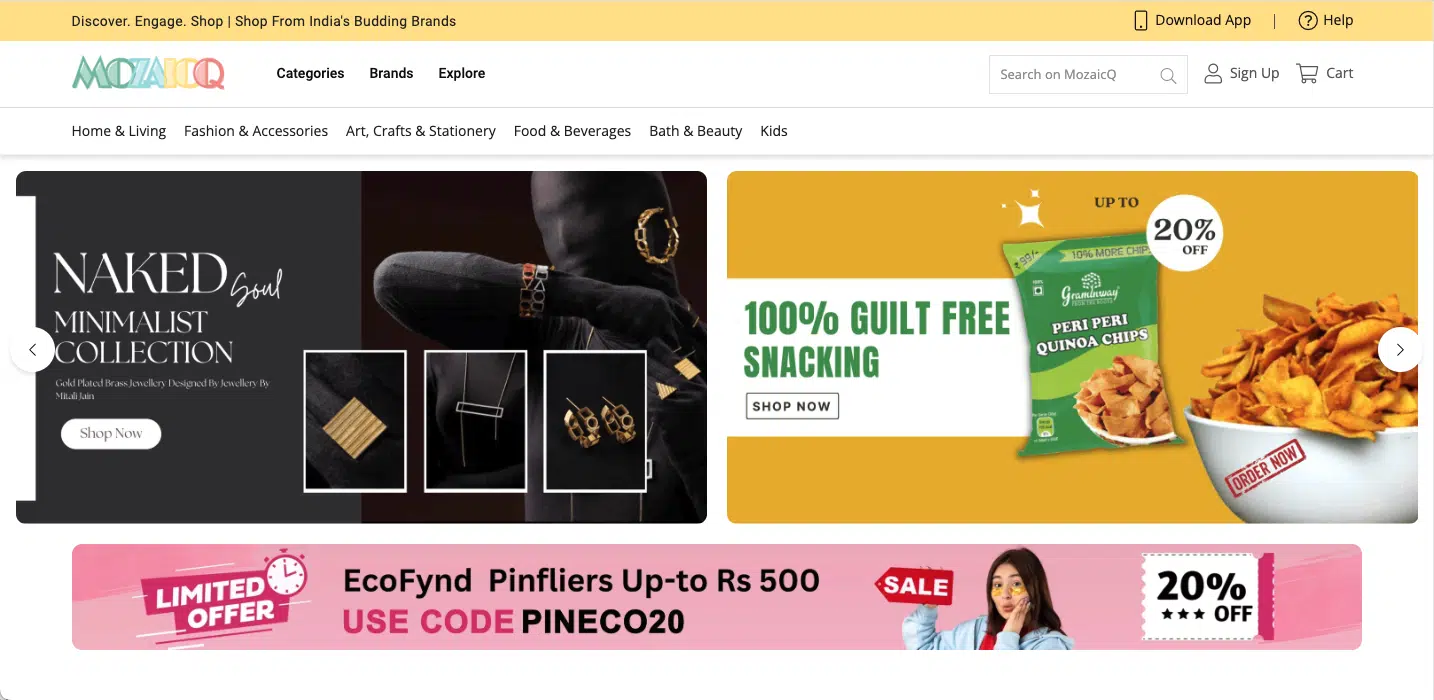Click the MozaicQ logo
The width and height of the screenshot is (1434, 700).
[x=148, y=73]
